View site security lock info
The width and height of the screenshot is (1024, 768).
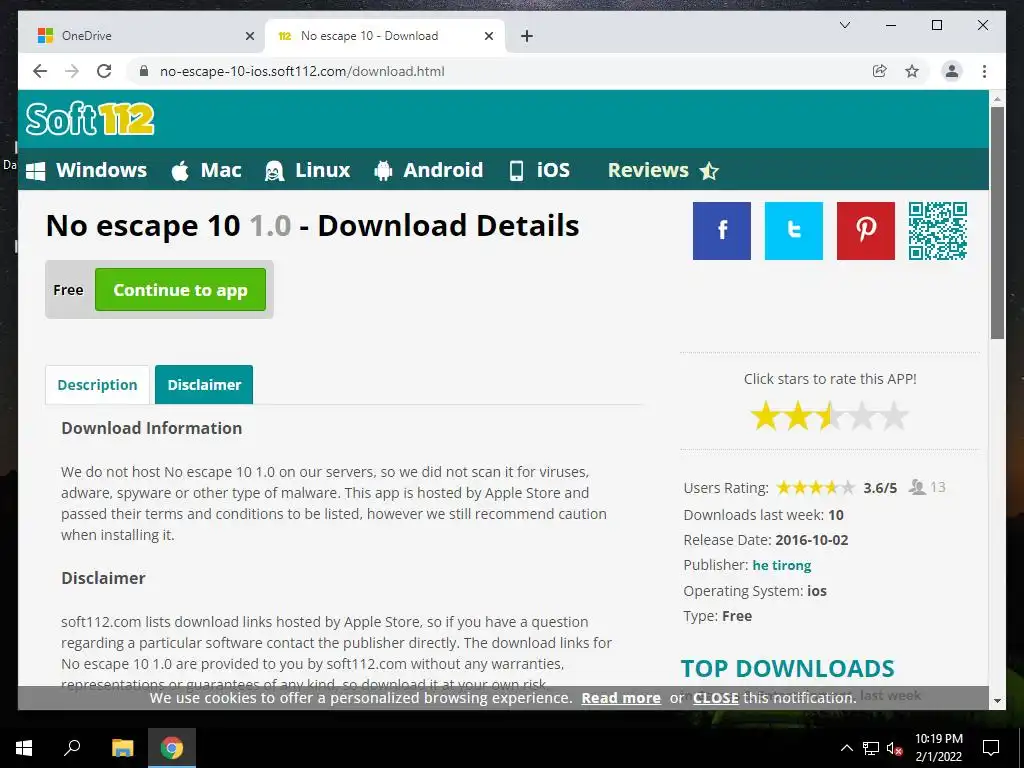[144, 71]
